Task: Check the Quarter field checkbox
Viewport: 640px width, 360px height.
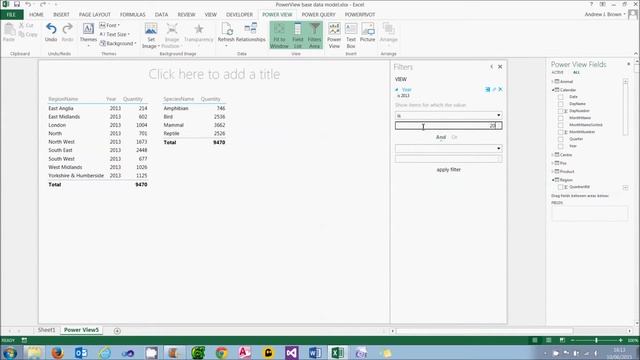Action: pos(560,139)
